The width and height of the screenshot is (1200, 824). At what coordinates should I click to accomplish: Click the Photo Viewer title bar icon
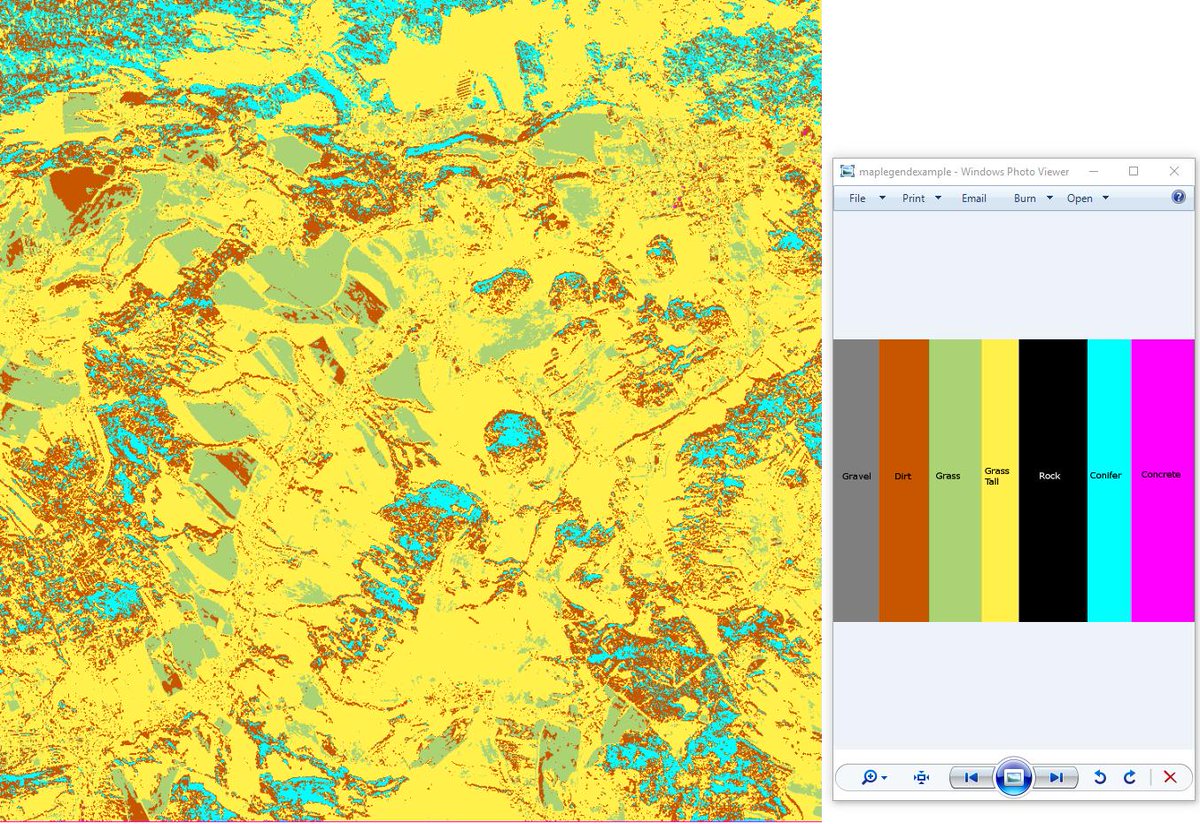coord(847,171)
